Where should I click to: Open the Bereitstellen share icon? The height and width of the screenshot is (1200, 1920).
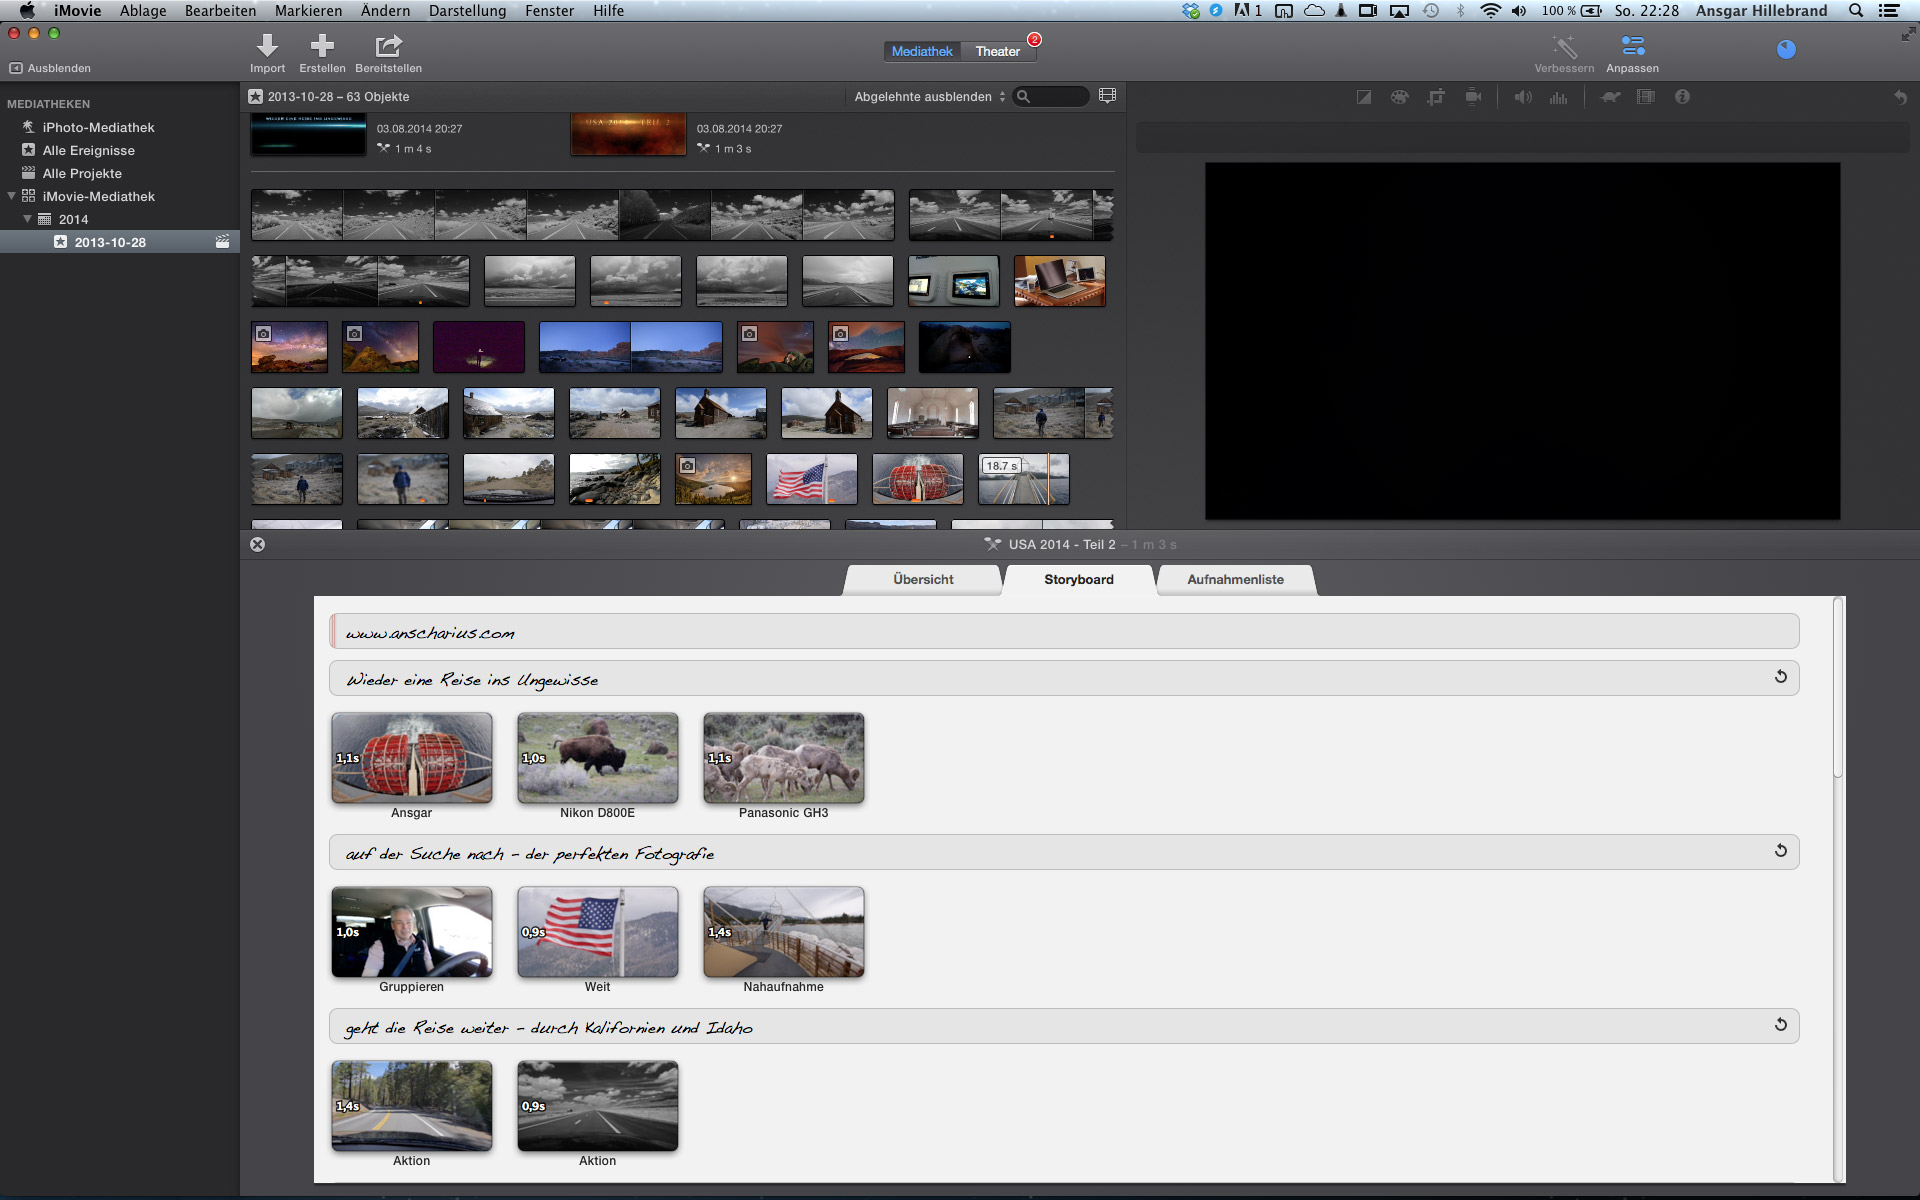(388, 46)
